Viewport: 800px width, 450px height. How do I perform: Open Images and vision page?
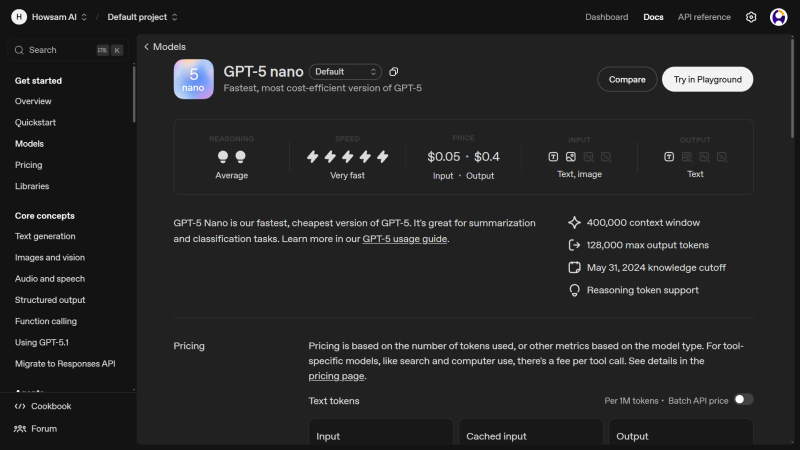50,258
